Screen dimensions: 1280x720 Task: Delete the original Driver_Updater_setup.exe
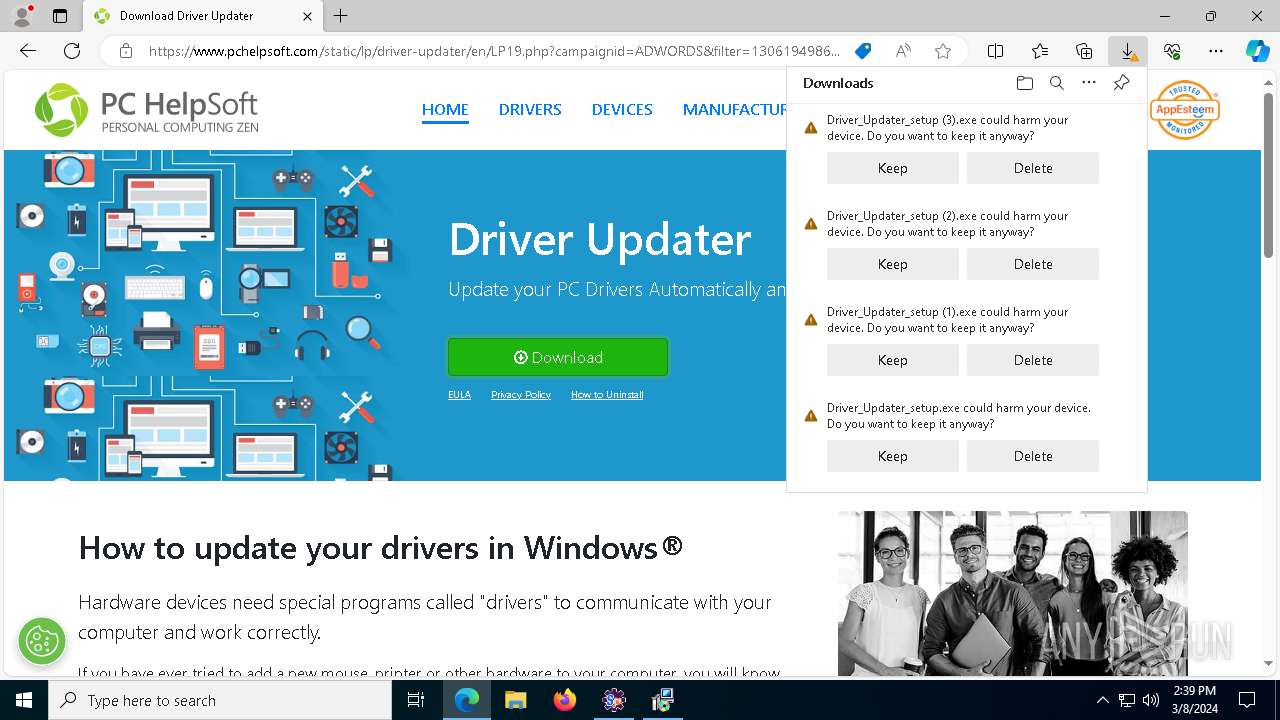[1033, 456]
